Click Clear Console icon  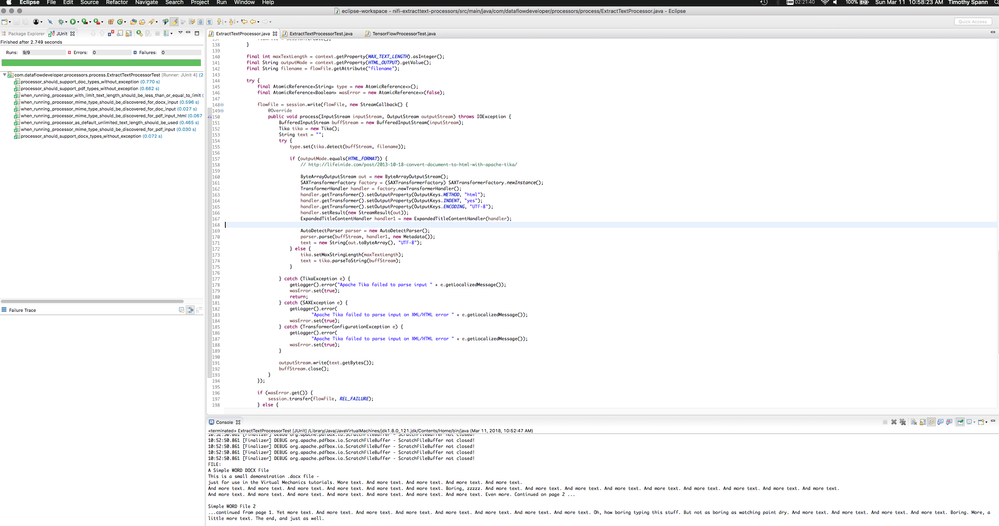(914, 422)
